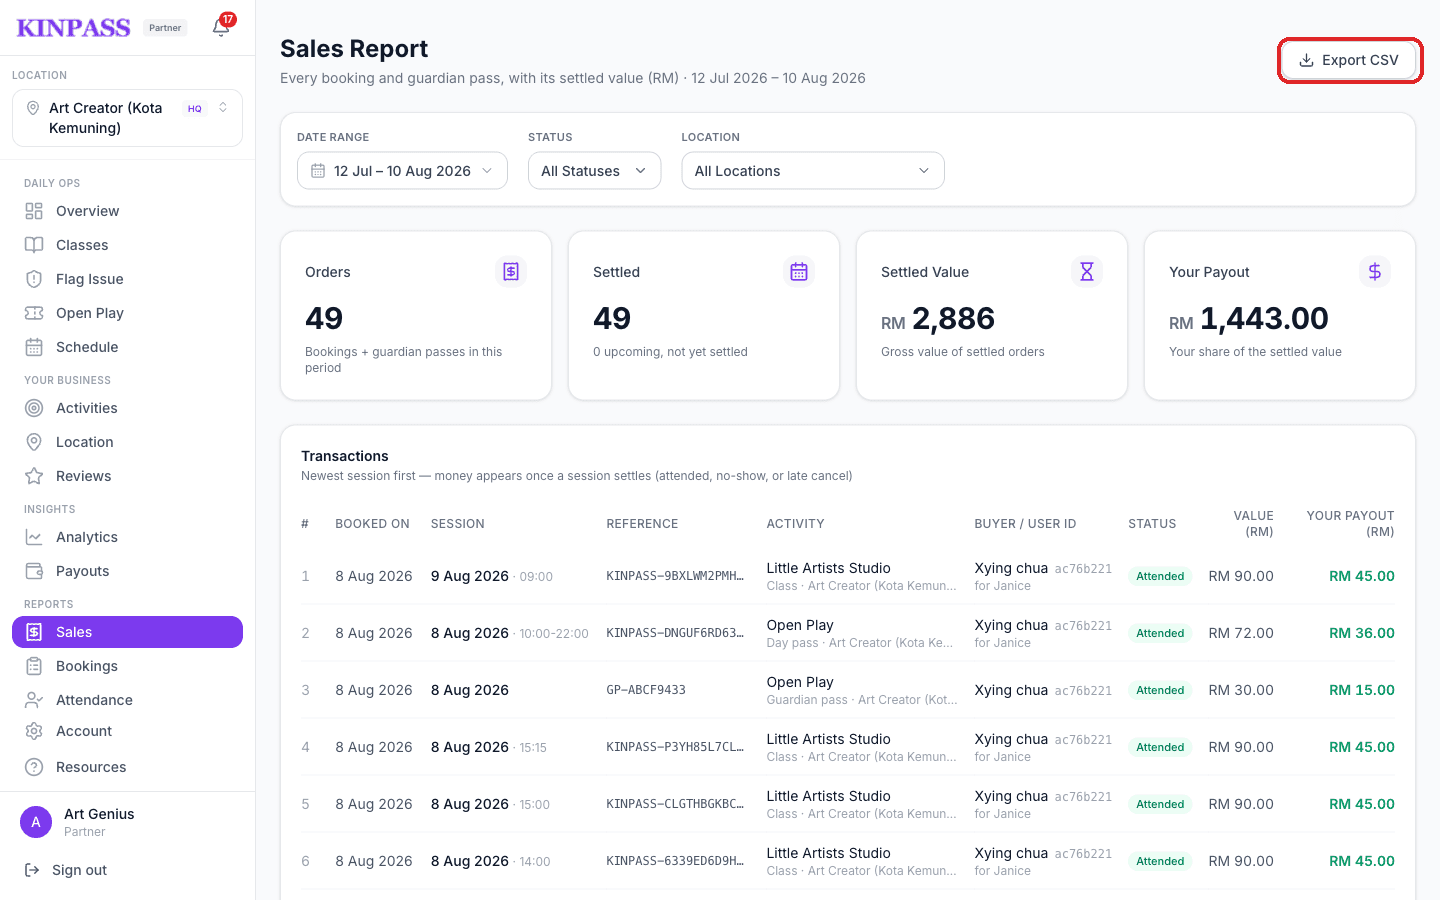This screenshot has height=900, width=1440.
Task: Click the Guardian pass activity in row 3
Action: coord(862,690)
